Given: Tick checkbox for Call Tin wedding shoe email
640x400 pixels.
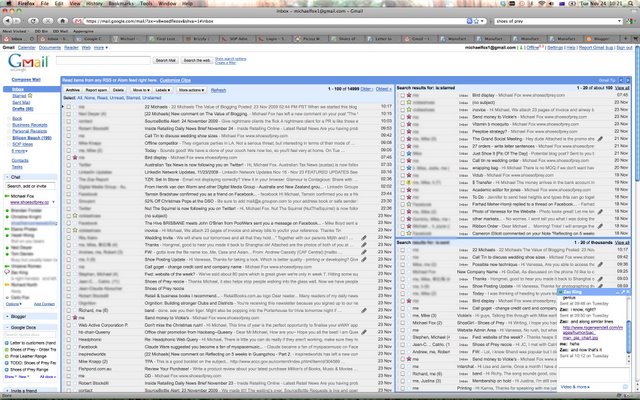Looking at the screenshot, I should (69, 136).
